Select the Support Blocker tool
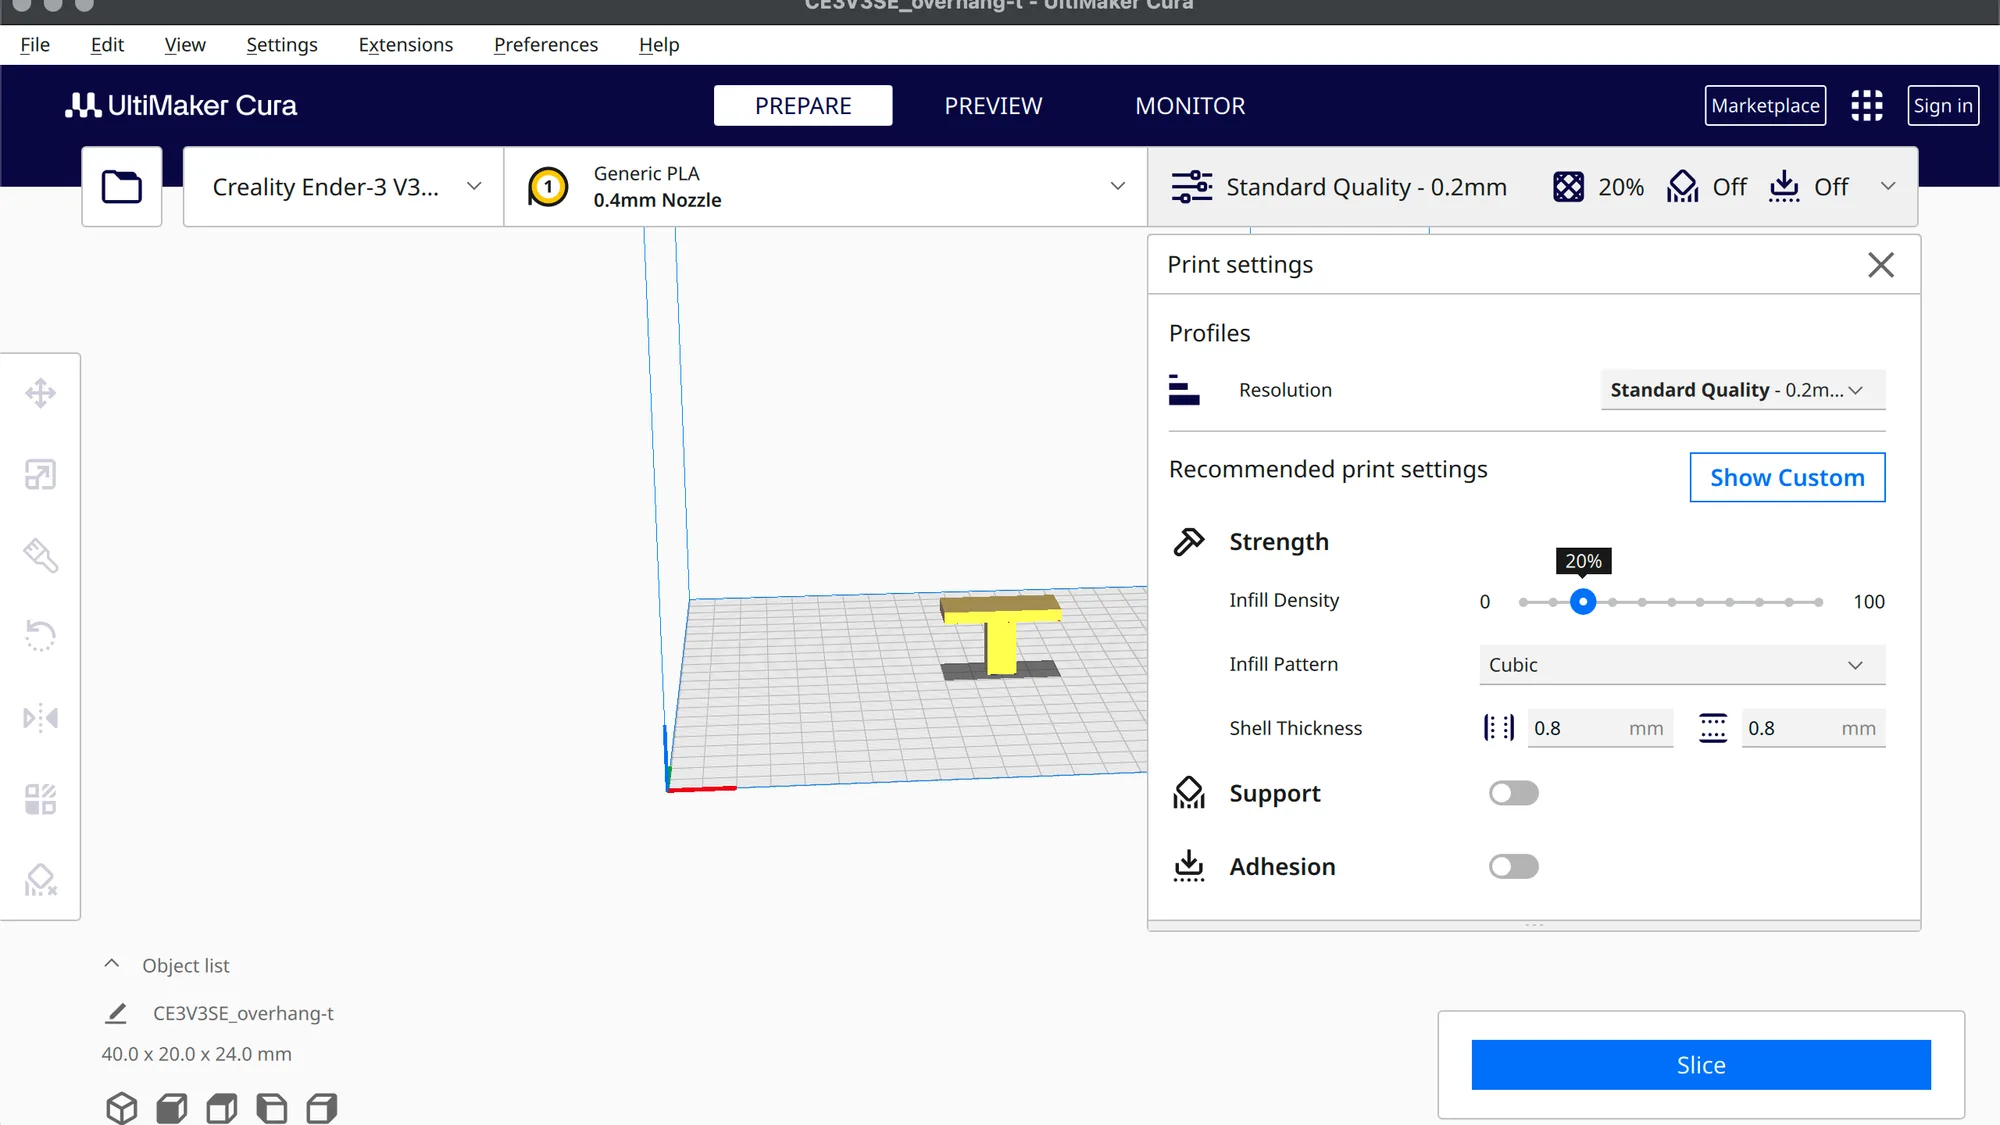This screenshot has height=1125, width=2000. [x=41, y=880]
